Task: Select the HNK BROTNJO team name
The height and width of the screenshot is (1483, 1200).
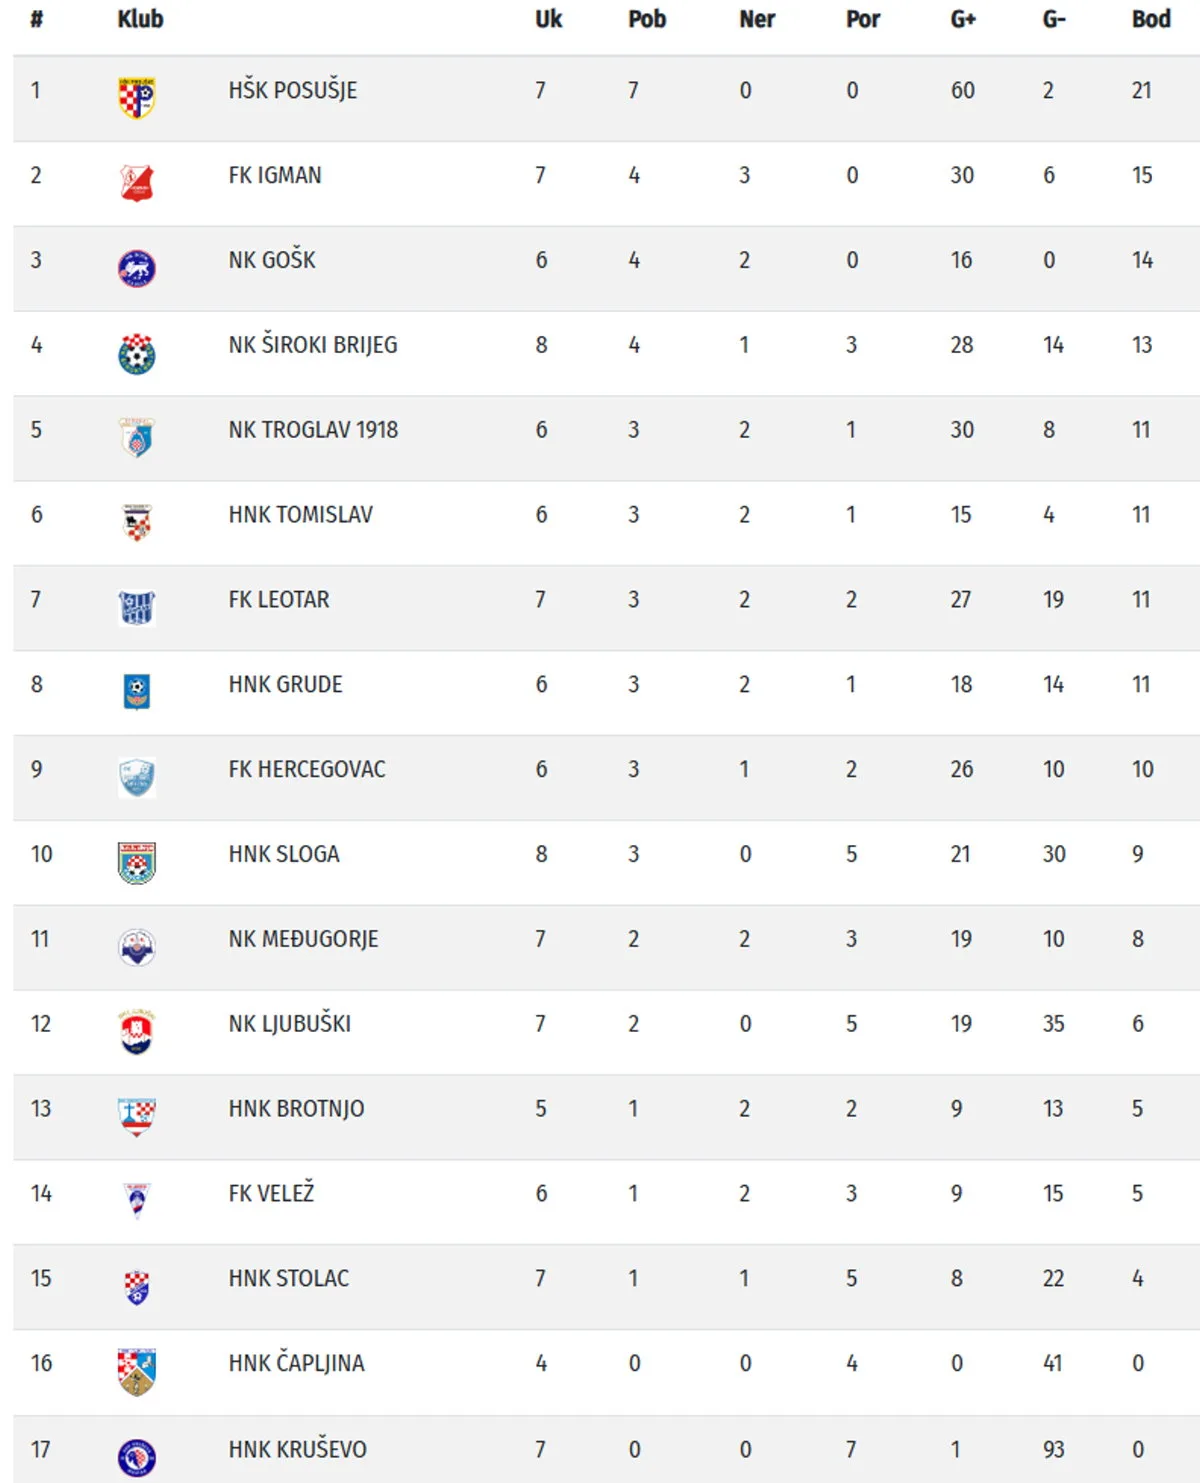Action: pyautogui.click(x=296, y=1109)
